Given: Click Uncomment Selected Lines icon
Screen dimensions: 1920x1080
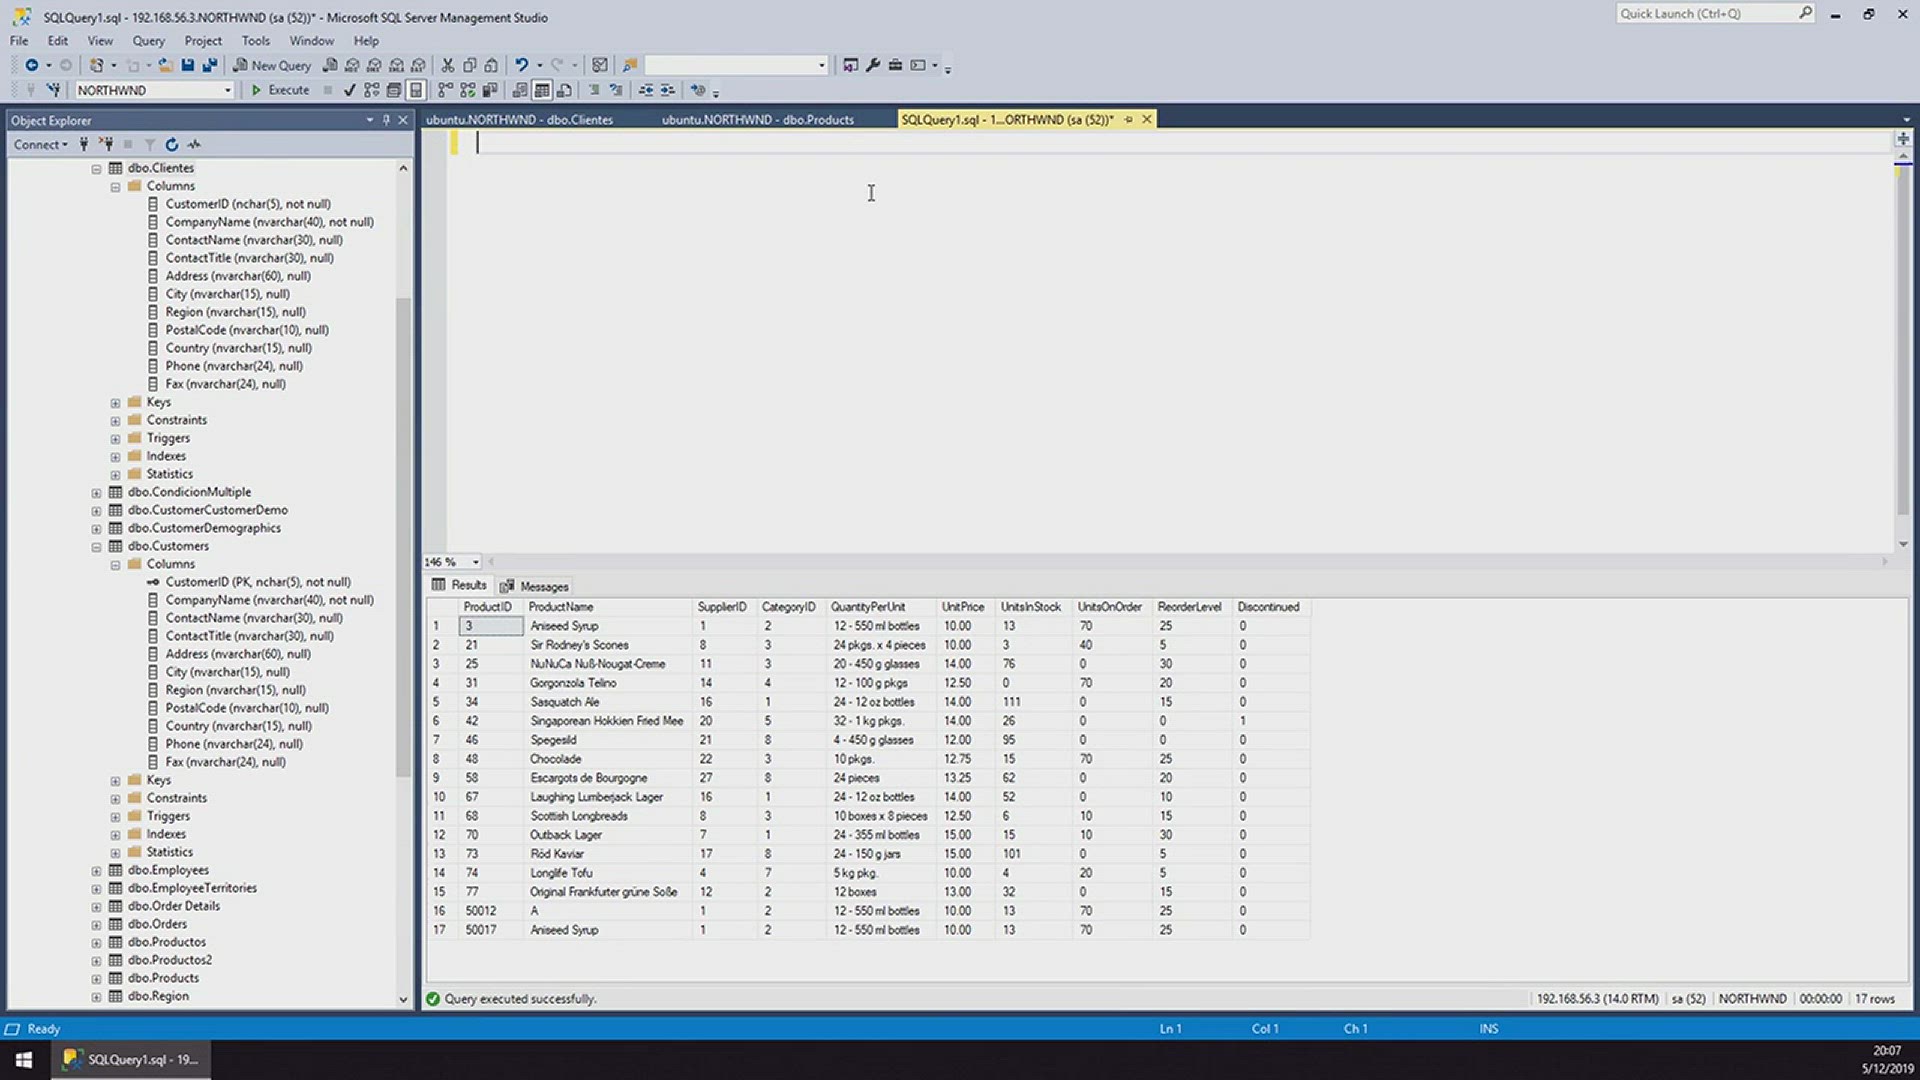Looking at the screenshot, I should click(x=616, y=90).
